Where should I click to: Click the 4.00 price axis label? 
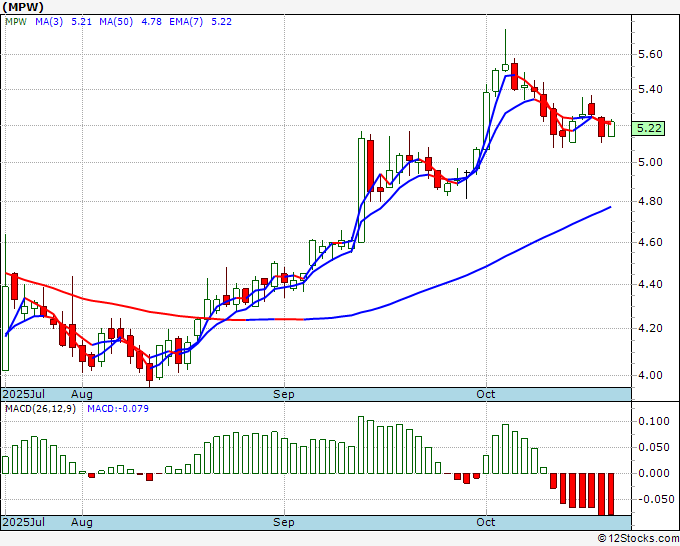[650, 375]
